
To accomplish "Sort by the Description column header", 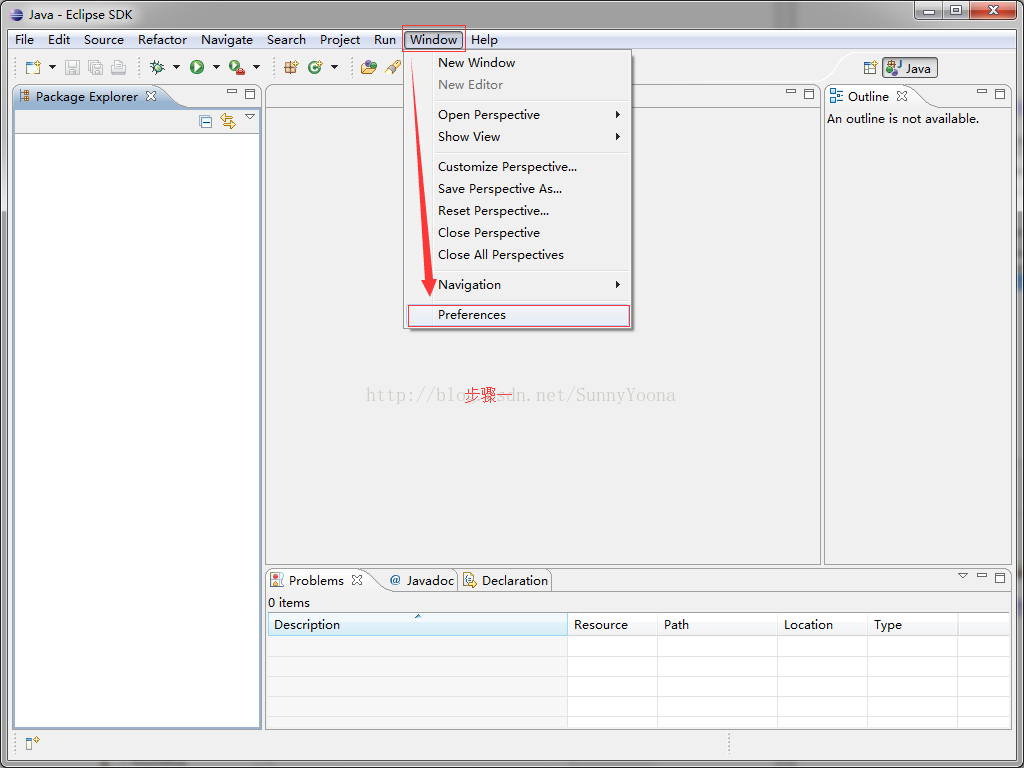I will [x=418, y=625].
